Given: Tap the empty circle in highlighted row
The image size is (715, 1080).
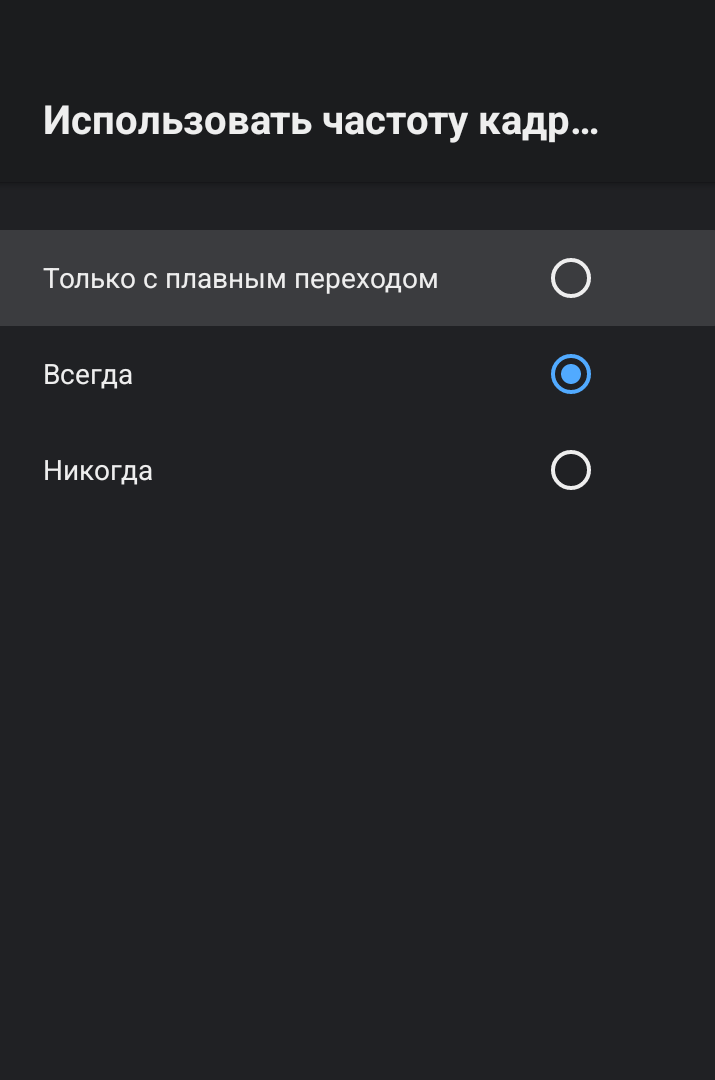Looking at the screenshot, I should (570, 278).
